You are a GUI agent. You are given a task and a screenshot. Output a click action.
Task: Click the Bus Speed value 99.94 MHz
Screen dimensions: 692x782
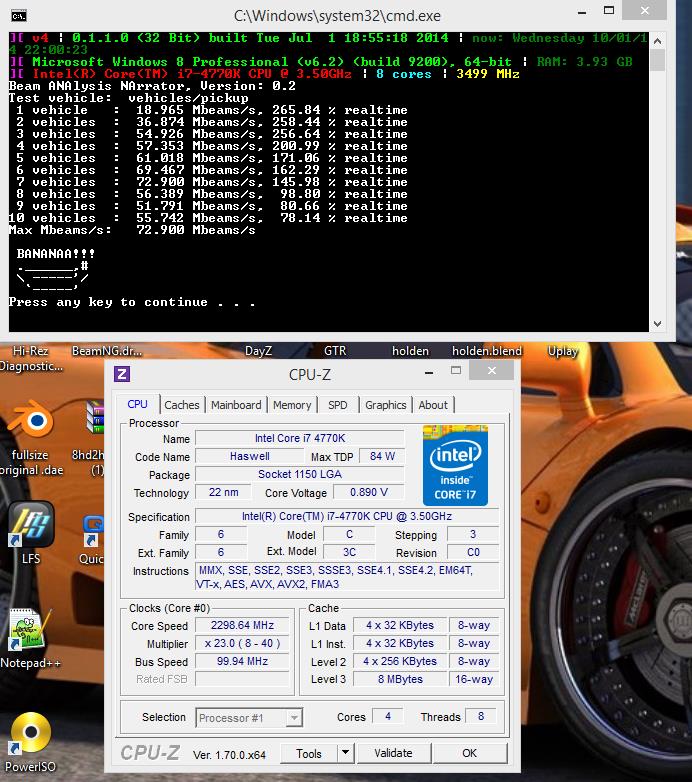pos(242,661)
